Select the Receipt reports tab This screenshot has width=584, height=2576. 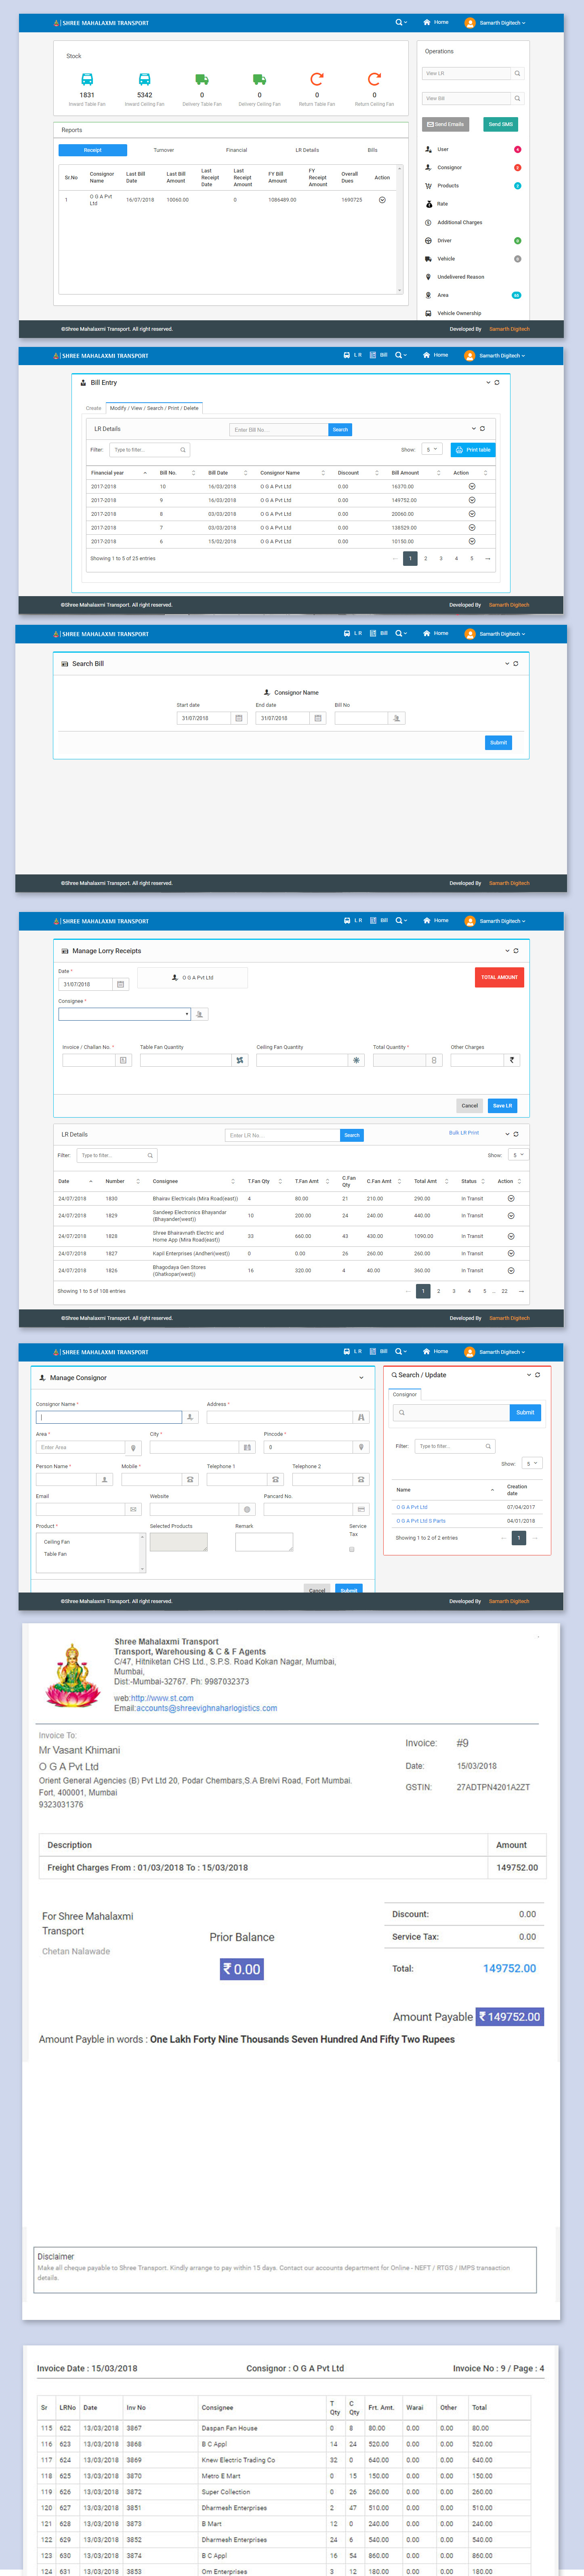[92, 150]
